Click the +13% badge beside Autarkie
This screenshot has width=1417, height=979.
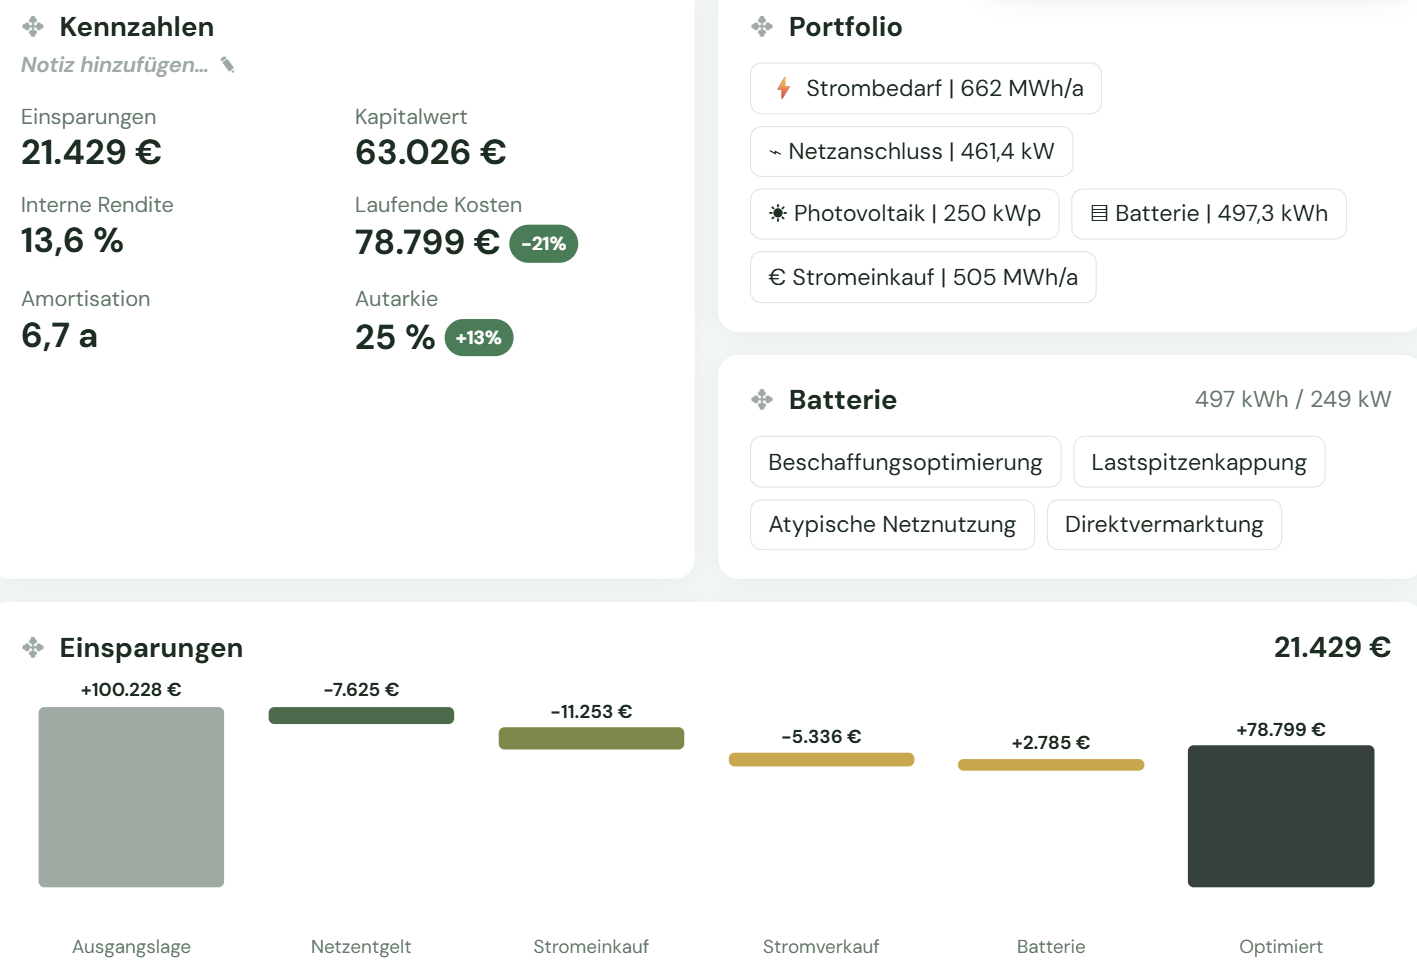[x=479, y=338]
